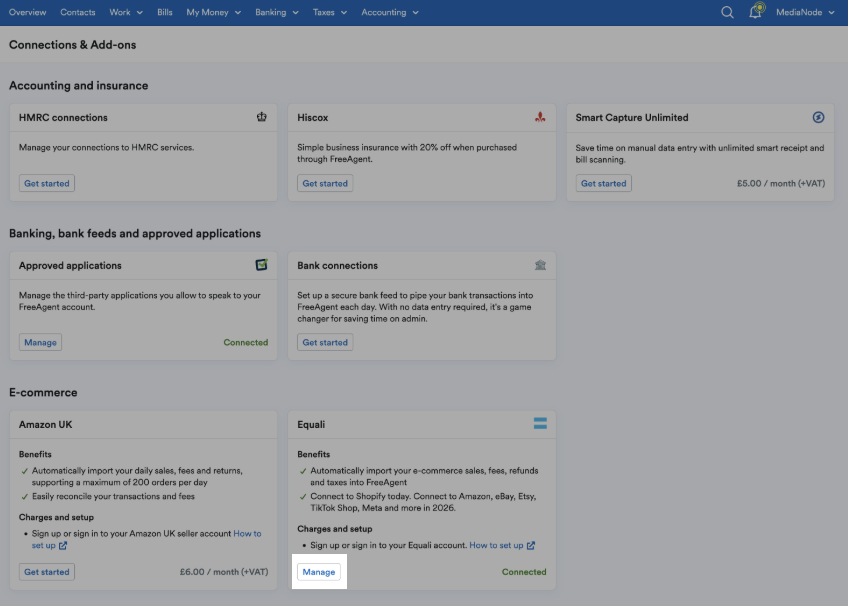Manage Approved applications
This screenshot has height=606, width=848.
pyautogui.click(x=40, y=342)
